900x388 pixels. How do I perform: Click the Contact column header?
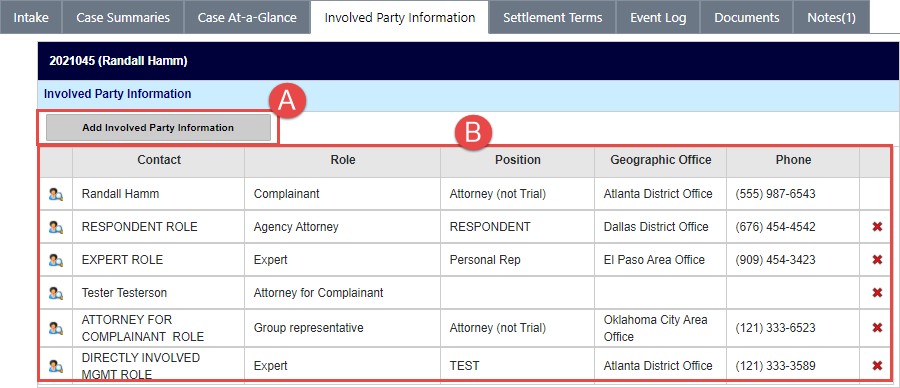159,160
